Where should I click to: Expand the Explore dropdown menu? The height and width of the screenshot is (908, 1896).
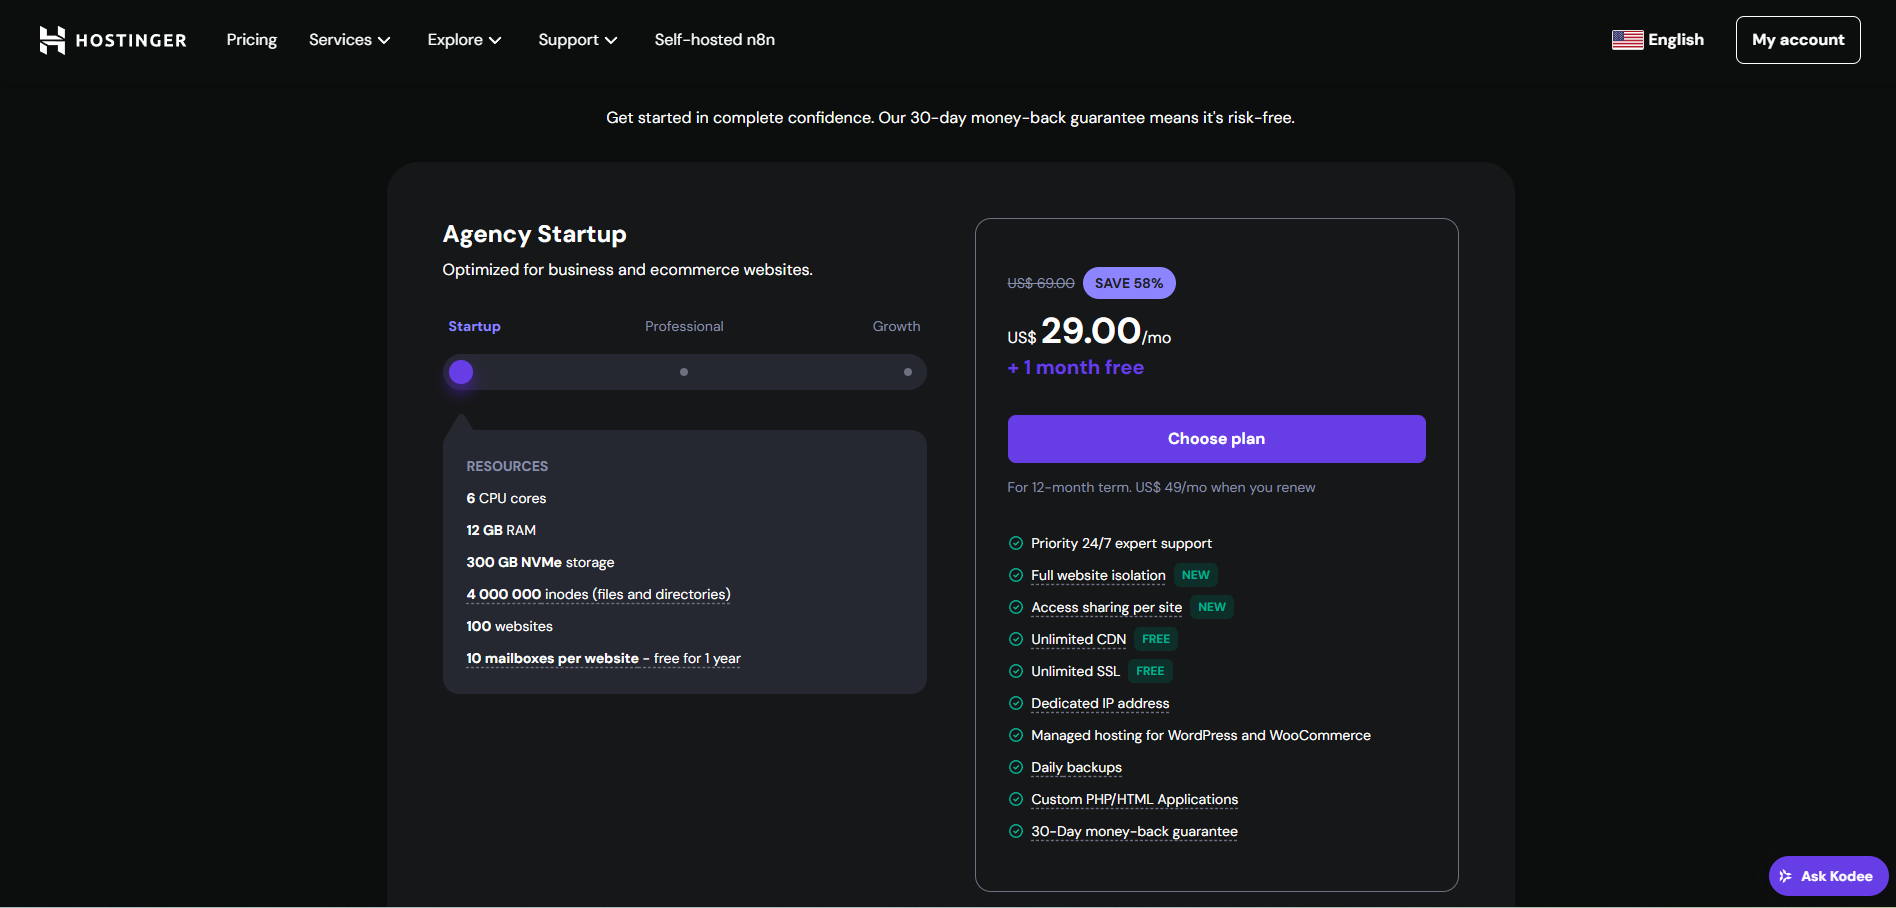point(464,40)
